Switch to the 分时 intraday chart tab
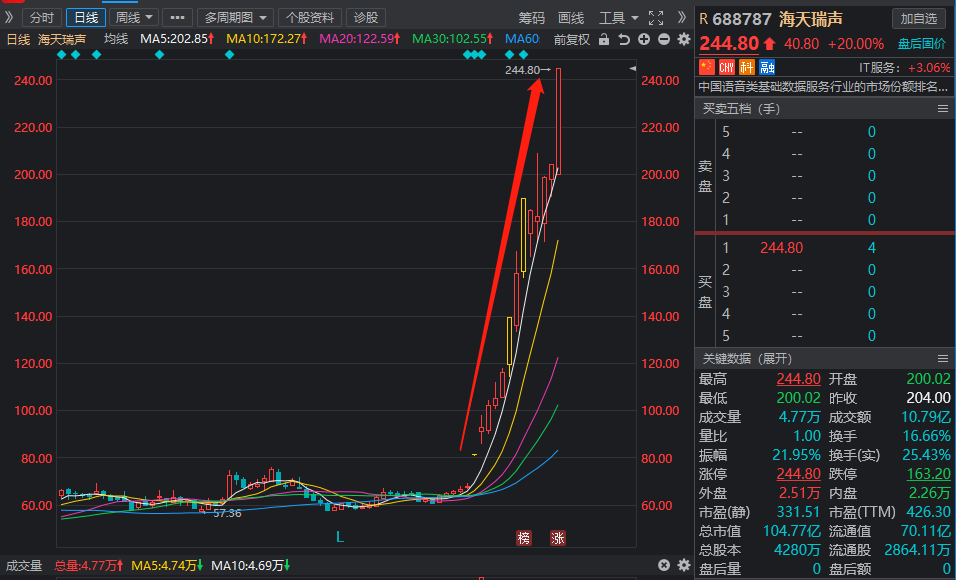The height and width of the screenshot is (580, 956). click(x=42, y=18)
